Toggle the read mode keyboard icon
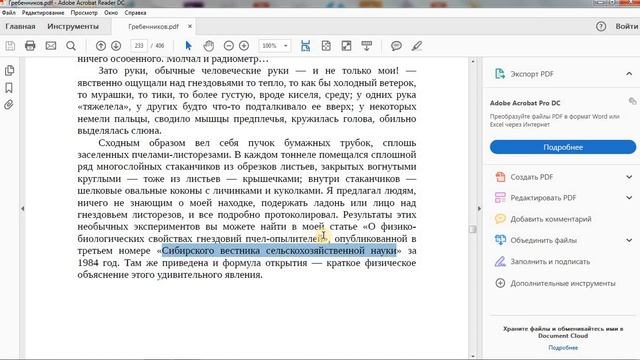Viewport: 640px width, 360px height. (367, 46)
